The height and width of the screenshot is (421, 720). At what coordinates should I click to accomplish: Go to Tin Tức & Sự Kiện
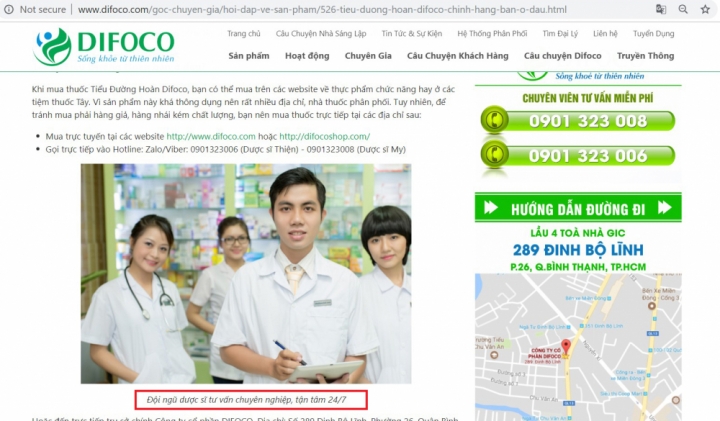pyautogui.click(x=412, y=34)
